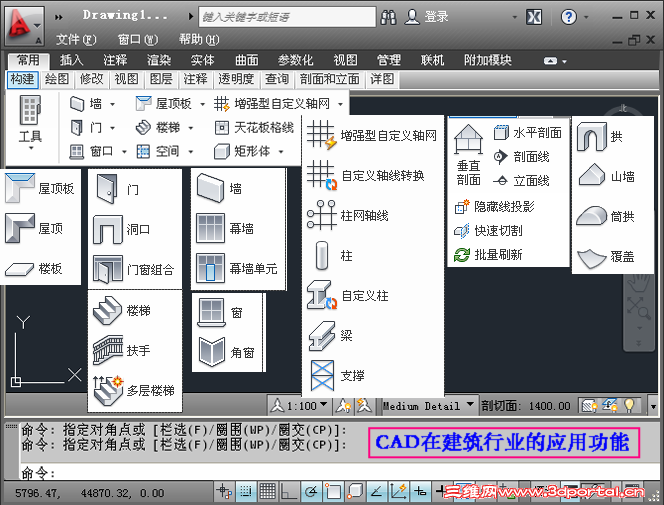Select the 屋顶 roof tool
Screen dimensions: 664x505
tap(35, 229)
